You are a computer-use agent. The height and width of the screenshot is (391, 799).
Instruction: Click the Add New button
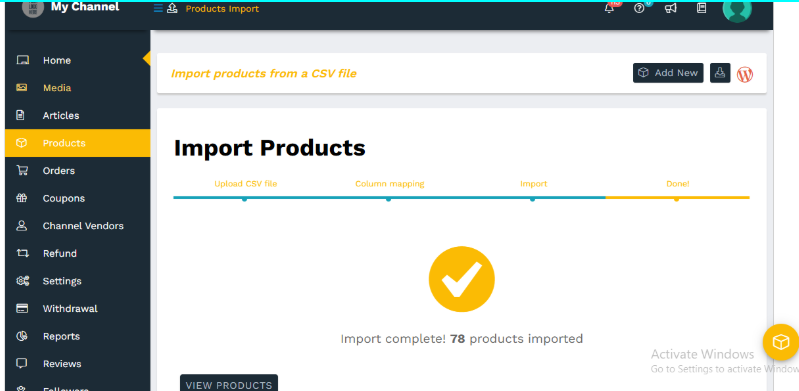point(668,73)
